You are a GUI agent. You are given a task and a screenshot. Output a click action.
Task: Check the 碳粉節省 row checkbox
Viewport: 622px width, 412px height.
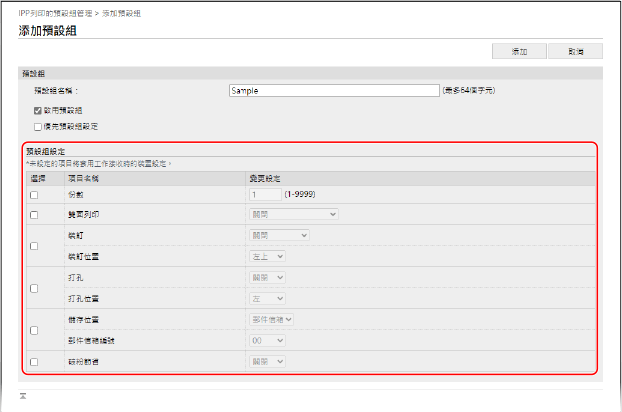pos(33,362)
